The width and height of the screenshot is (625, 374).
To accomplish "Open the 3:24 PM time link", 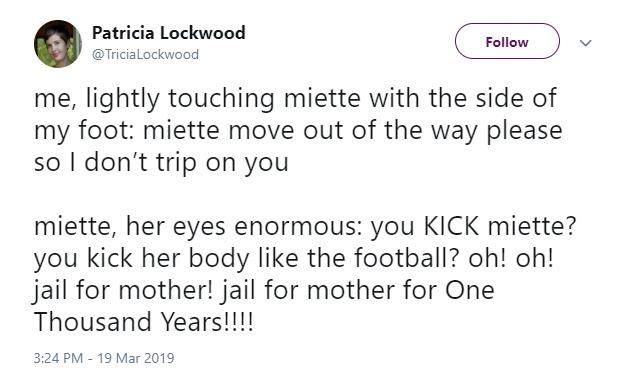I will 58,358.
